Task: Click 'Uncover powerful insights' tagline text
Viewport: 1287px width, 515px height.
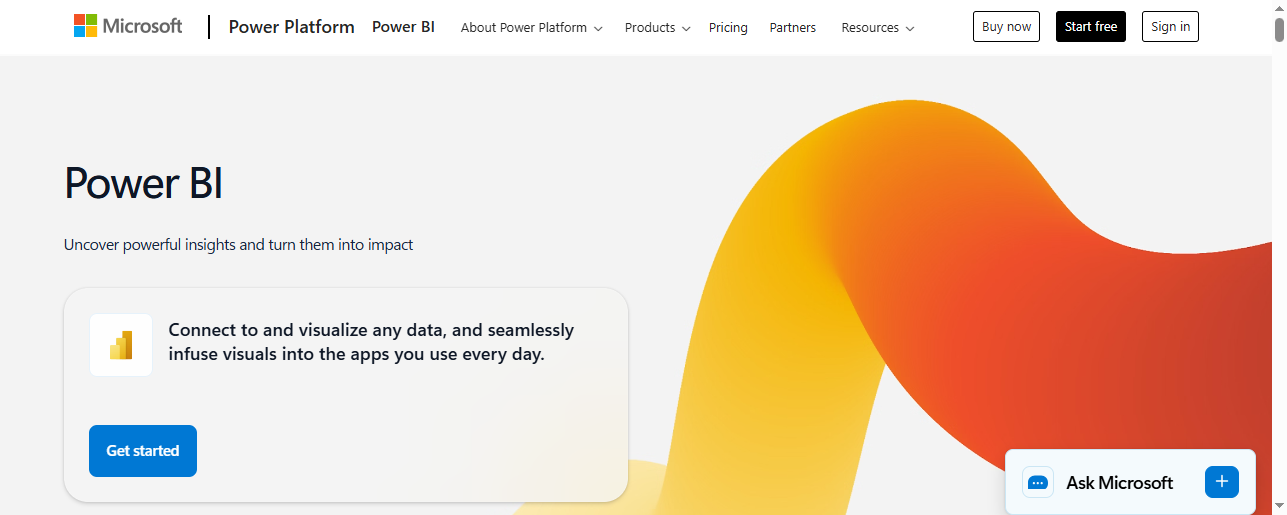Action: [x=238, y=244]
